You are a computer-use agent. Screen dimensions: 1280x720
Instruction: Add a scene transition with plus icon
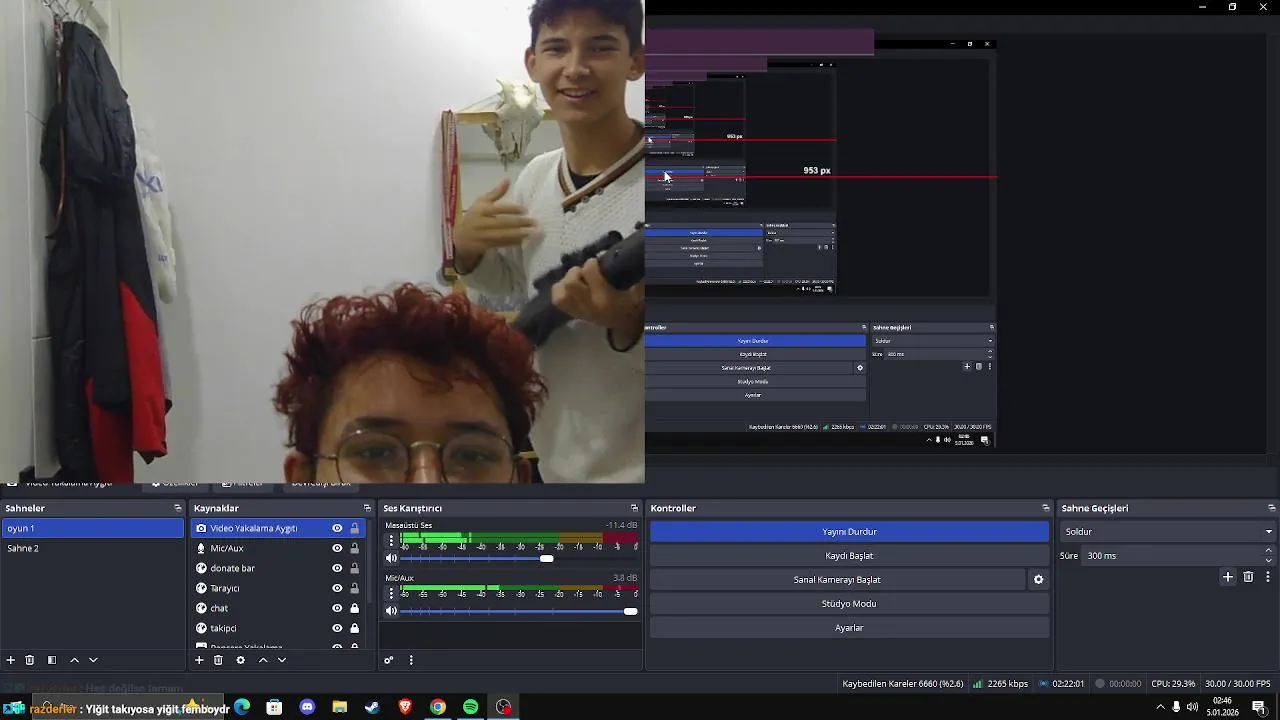point(1228,577)
